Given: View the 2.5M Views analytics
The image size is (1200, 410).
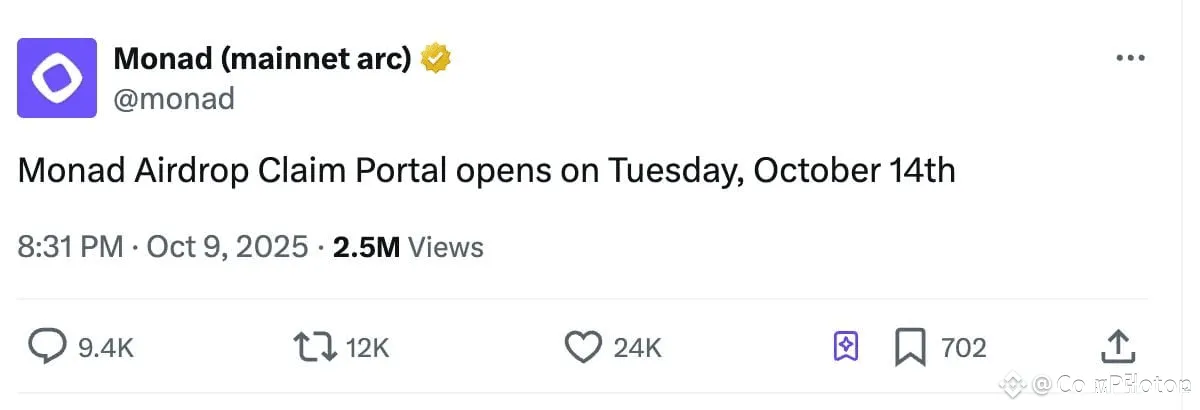Looking at the screenshot, I should 408,247.
